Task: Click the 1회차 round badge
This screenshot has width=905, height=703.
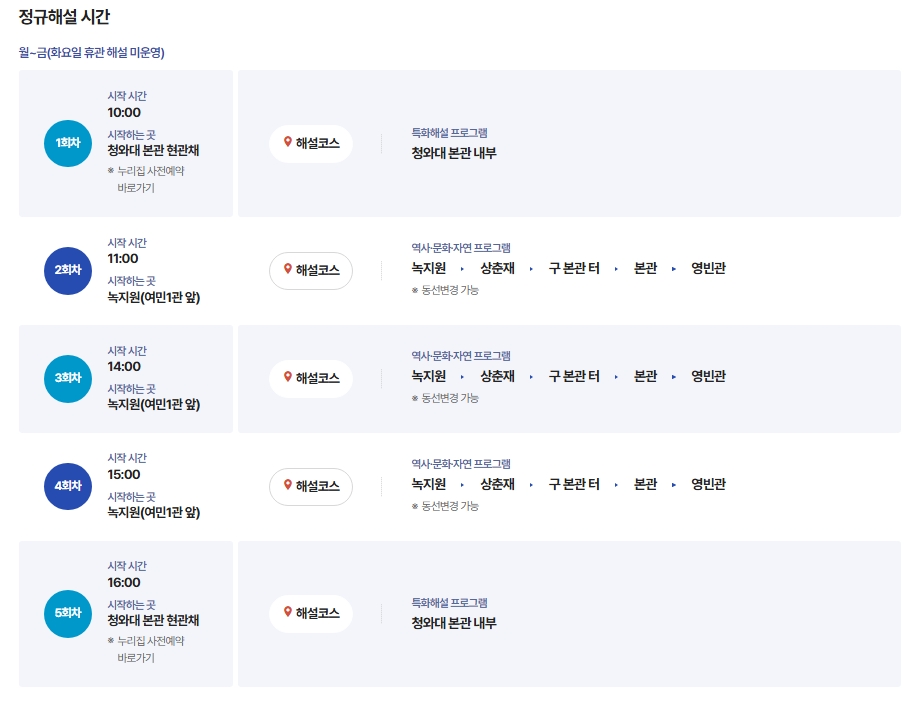Action: click(x=68, y=143)
